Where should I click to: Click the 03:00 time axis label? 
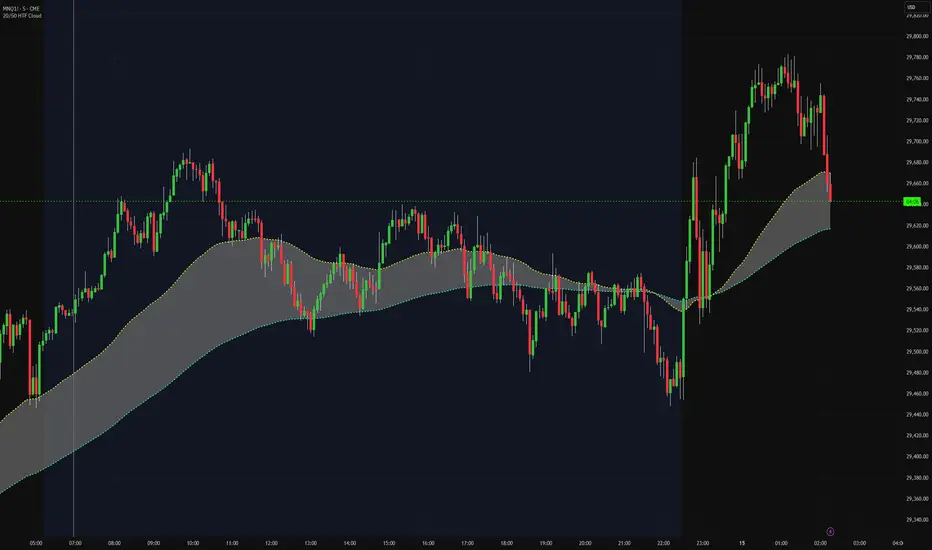pos(860,543)
